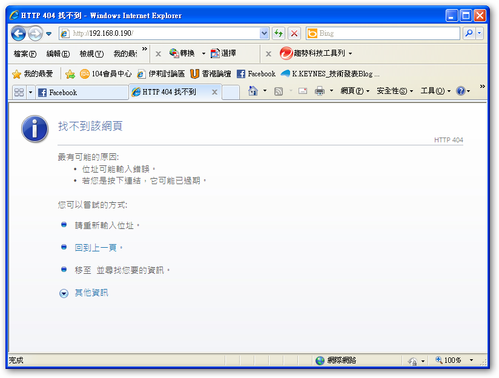This screenshot has height=378, width=499.
Task: Click the blue Help question mark icon
Action: (x=461, y=91)
